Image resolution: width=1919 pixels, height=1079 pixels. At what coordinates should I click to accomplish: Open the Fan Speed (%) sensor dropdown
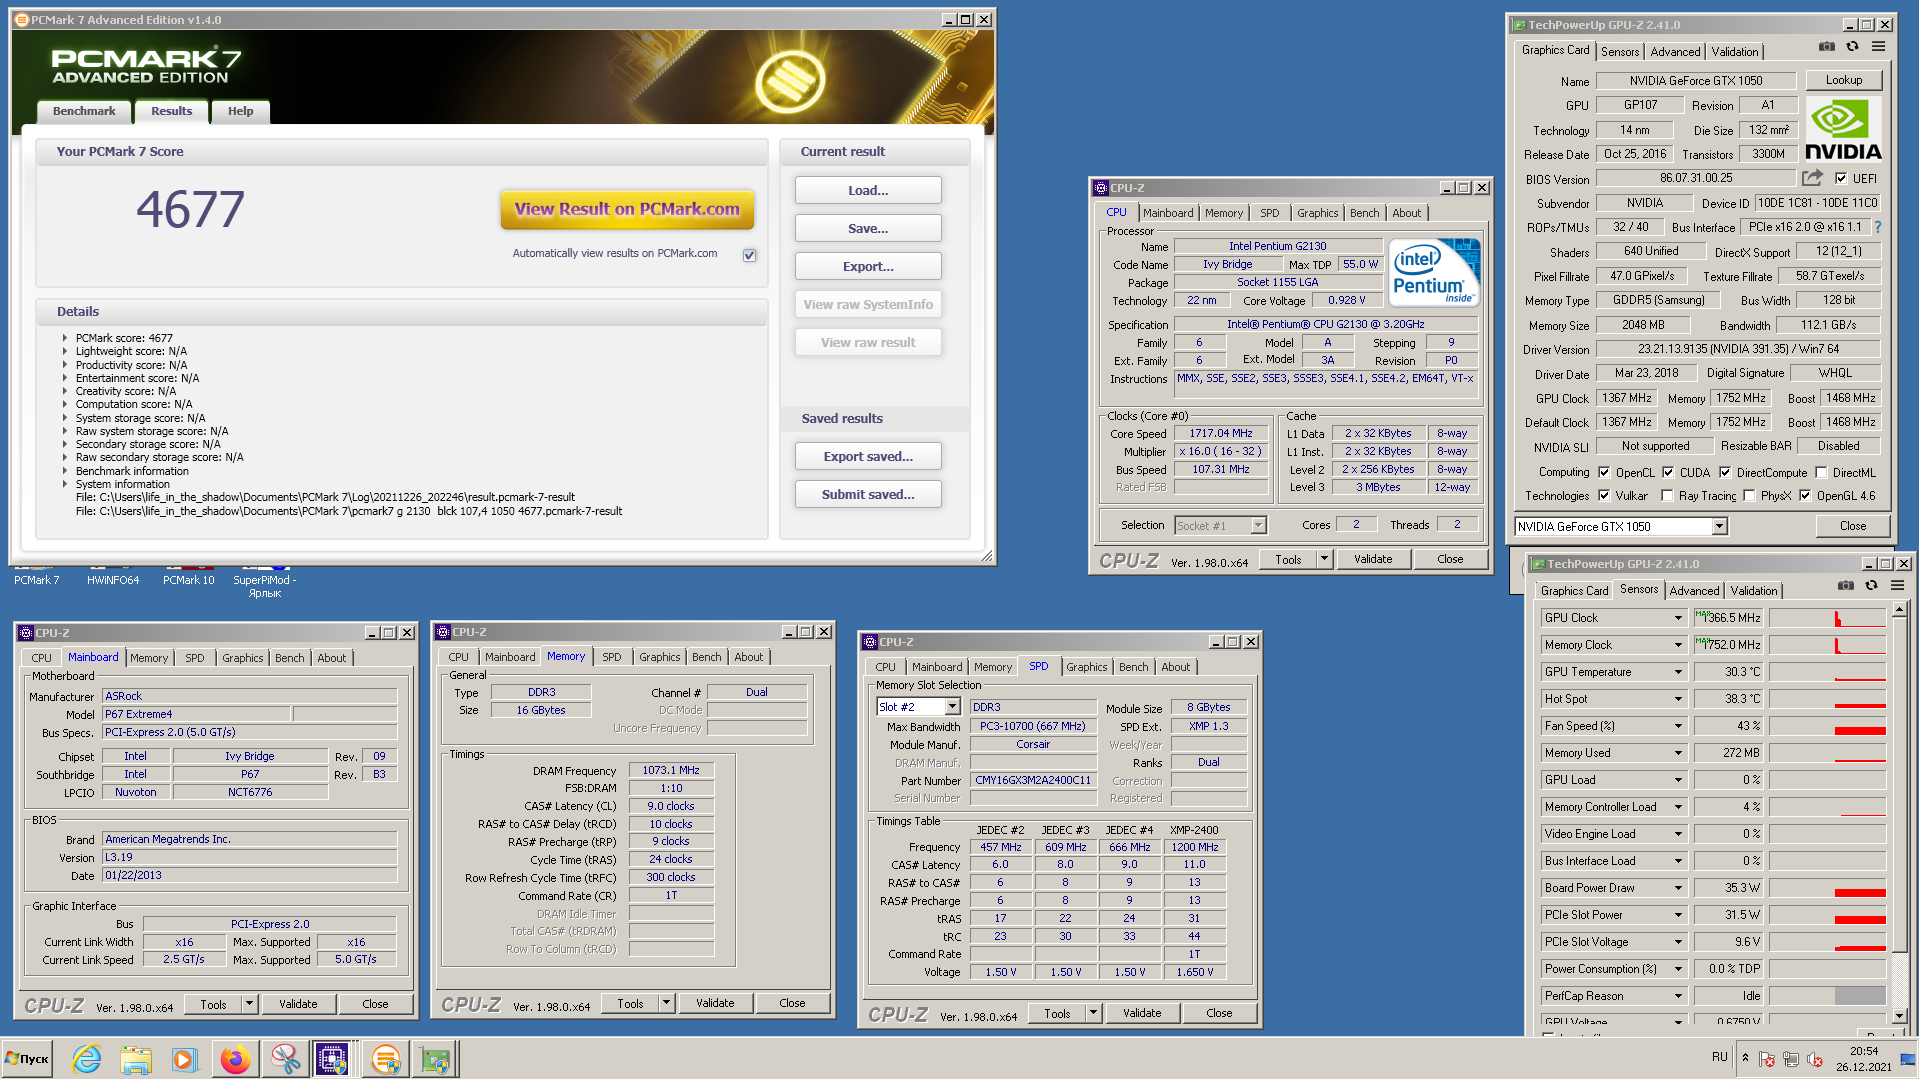[x=1678, y=726]
